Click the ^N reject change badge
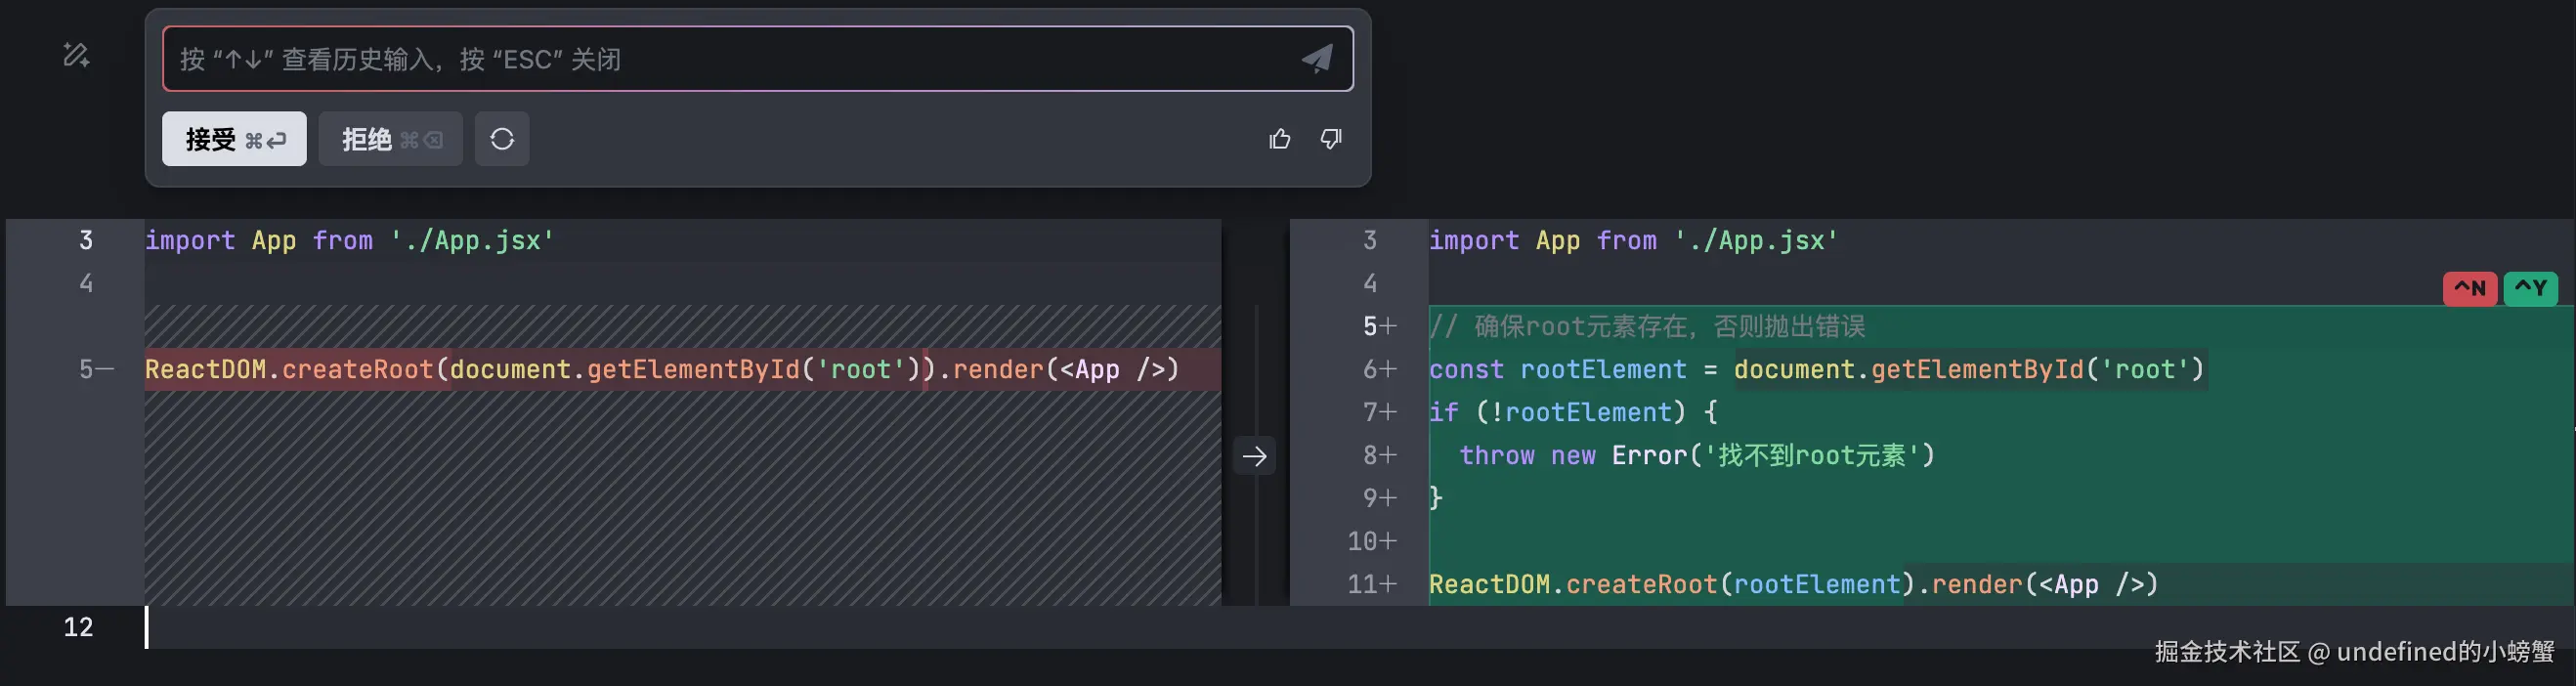Image resolution: width=2576 pixels, height=686 pixels. (2470, 288)
